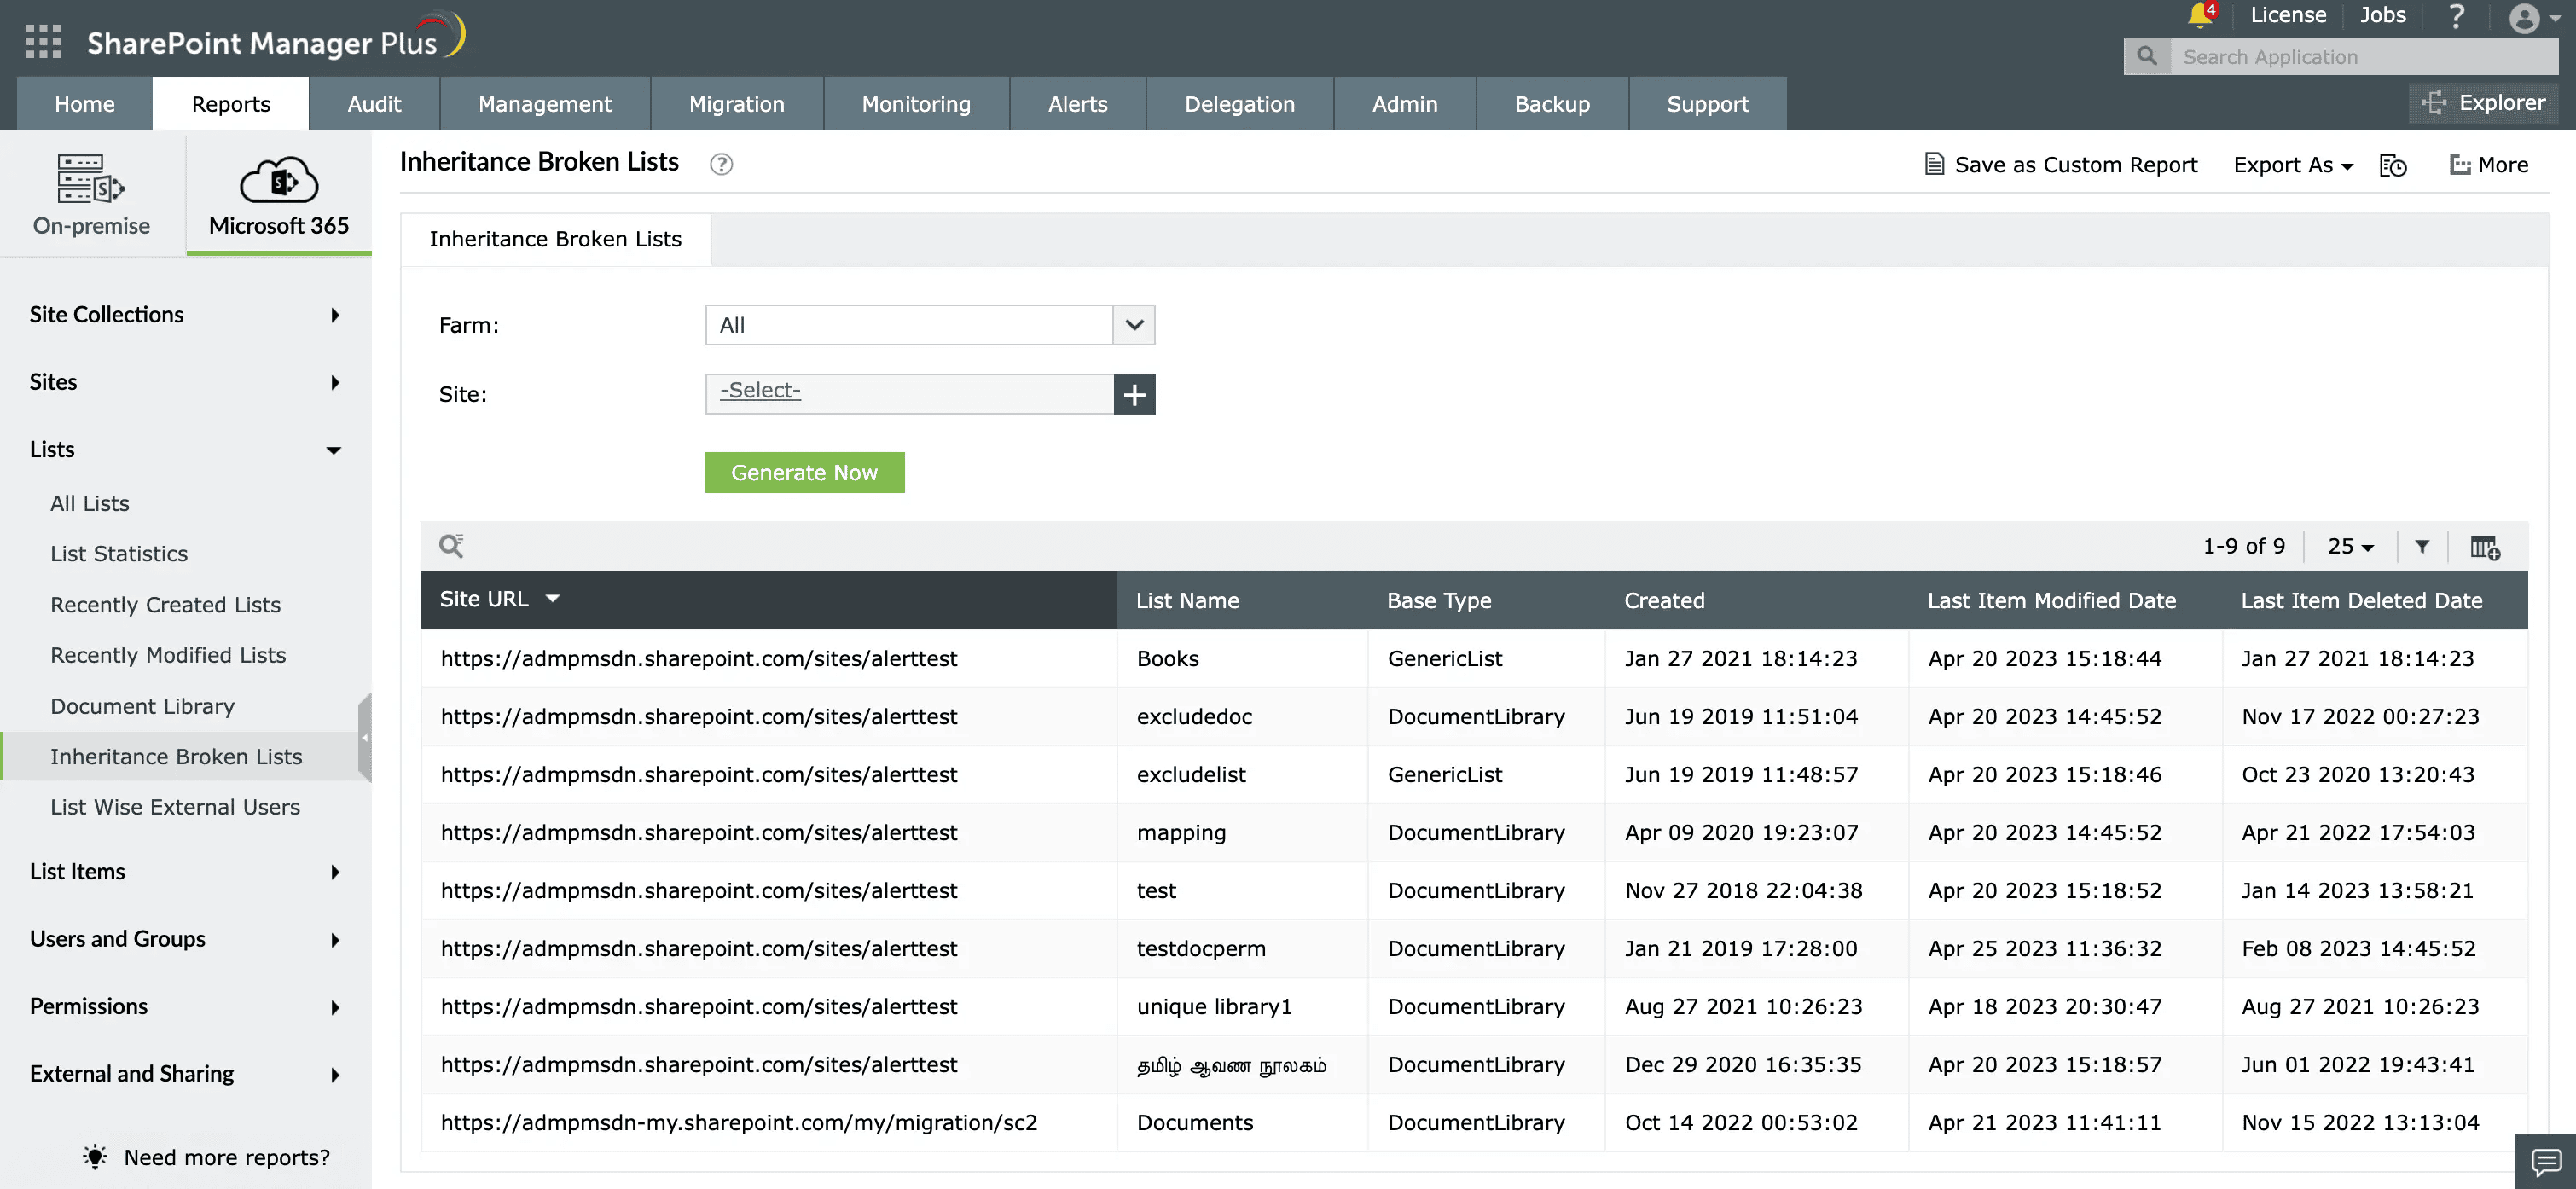The height and width of the screenshot is (1189, 2576).
Task: Click the filter funnel icon
Action: coord(2421,546)
